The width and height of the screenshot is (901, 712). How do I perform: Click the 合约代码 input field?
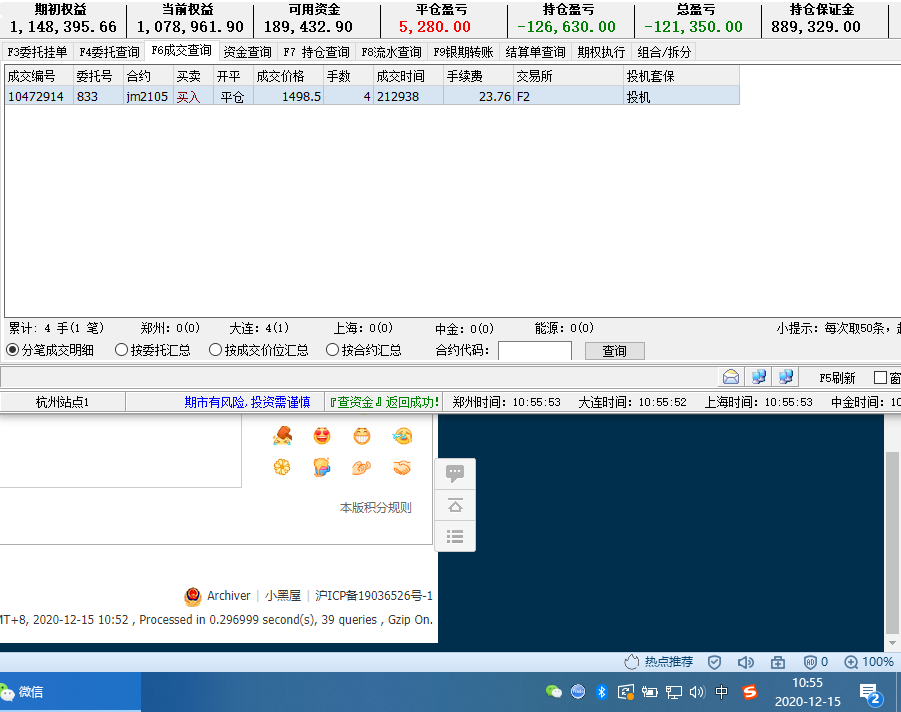tap(534, 351)
